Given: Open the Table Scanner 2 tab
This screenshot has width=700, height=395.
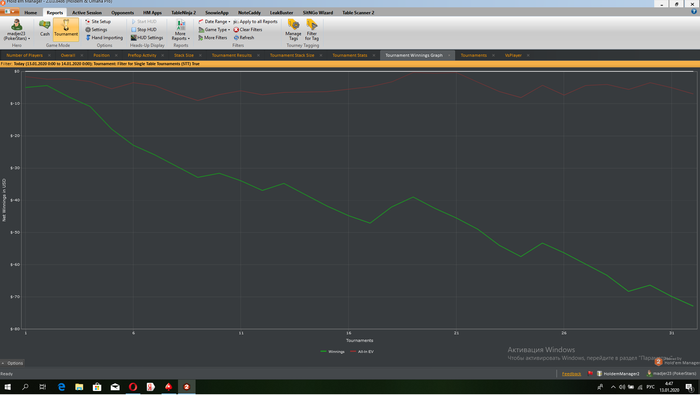Looking at the screenshot, I should click(358, 12).
